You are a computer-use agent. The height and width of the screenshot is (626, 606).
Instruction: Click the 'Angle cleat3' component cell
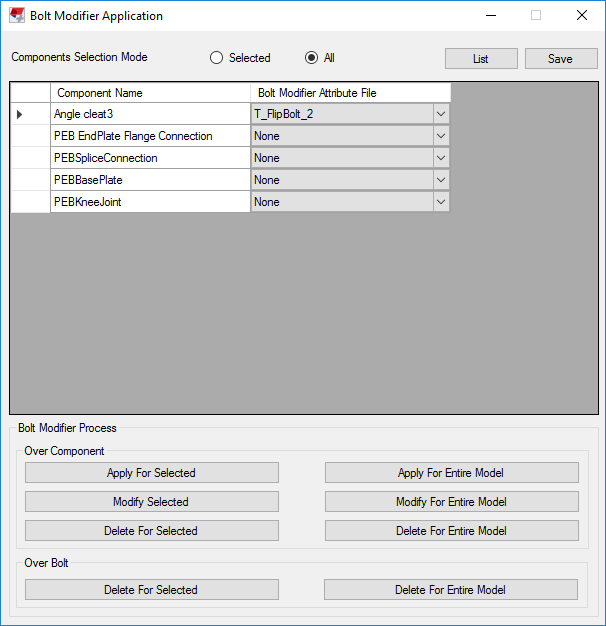(x=151, y=114)
